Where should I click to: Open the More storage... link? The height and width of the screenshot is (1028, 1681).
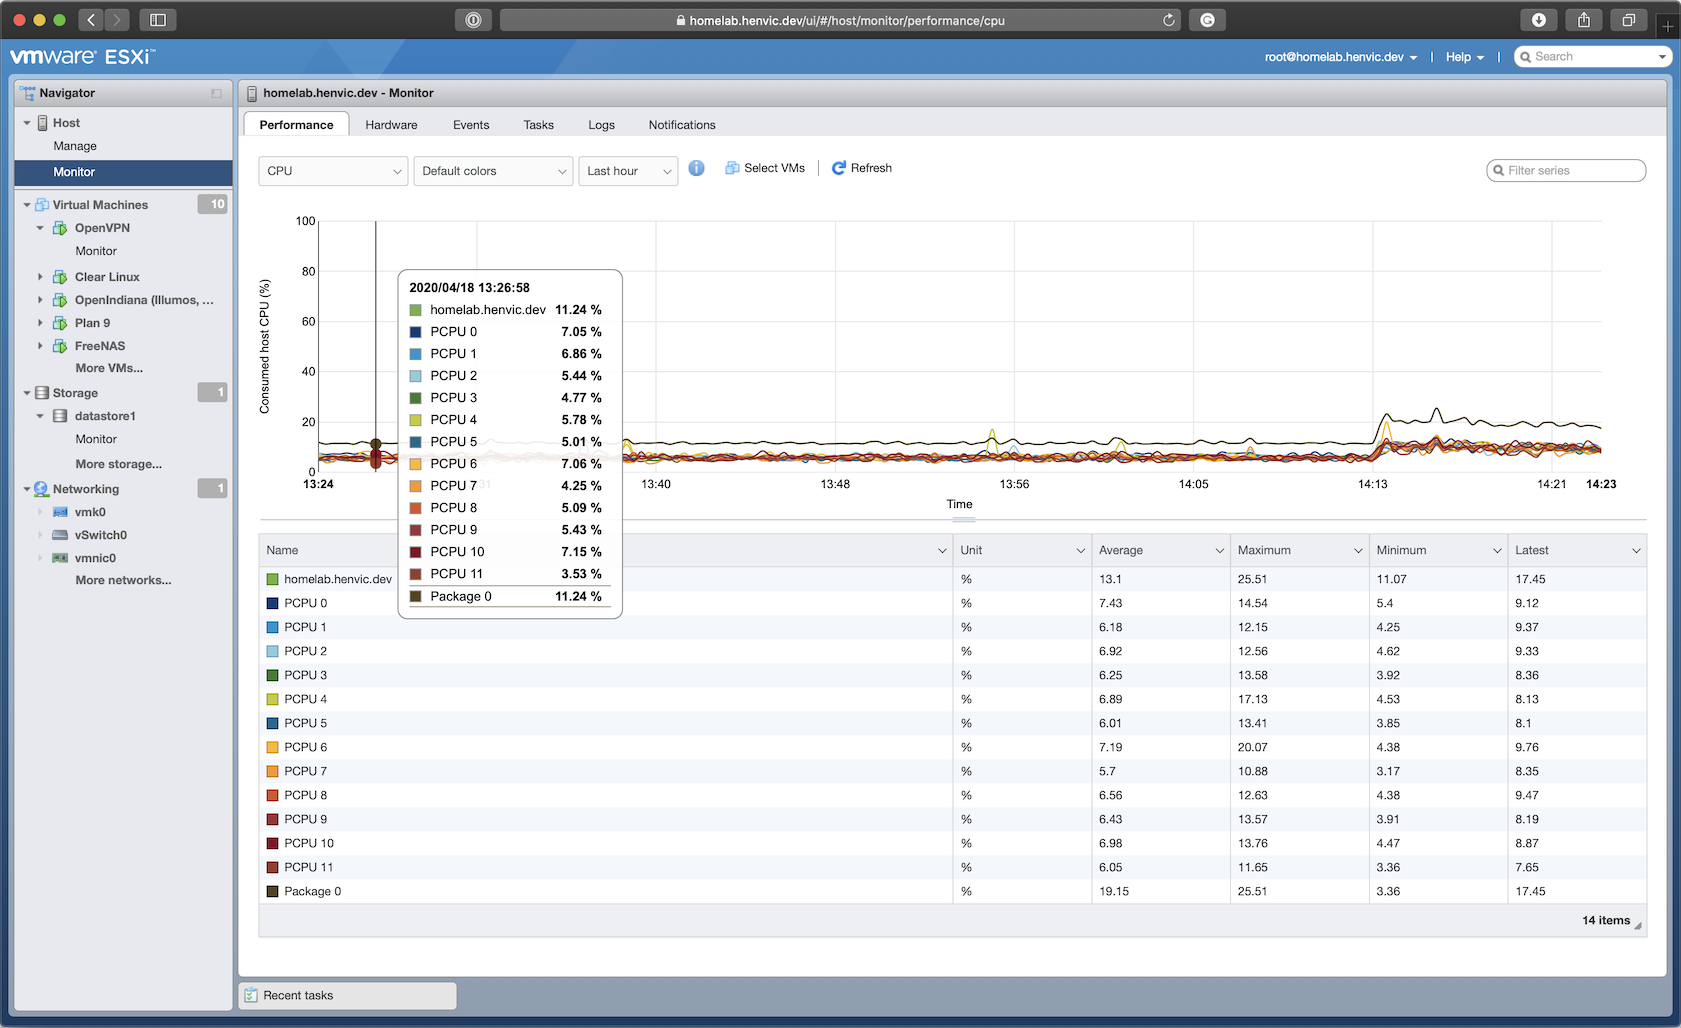[x=118, y=464]
